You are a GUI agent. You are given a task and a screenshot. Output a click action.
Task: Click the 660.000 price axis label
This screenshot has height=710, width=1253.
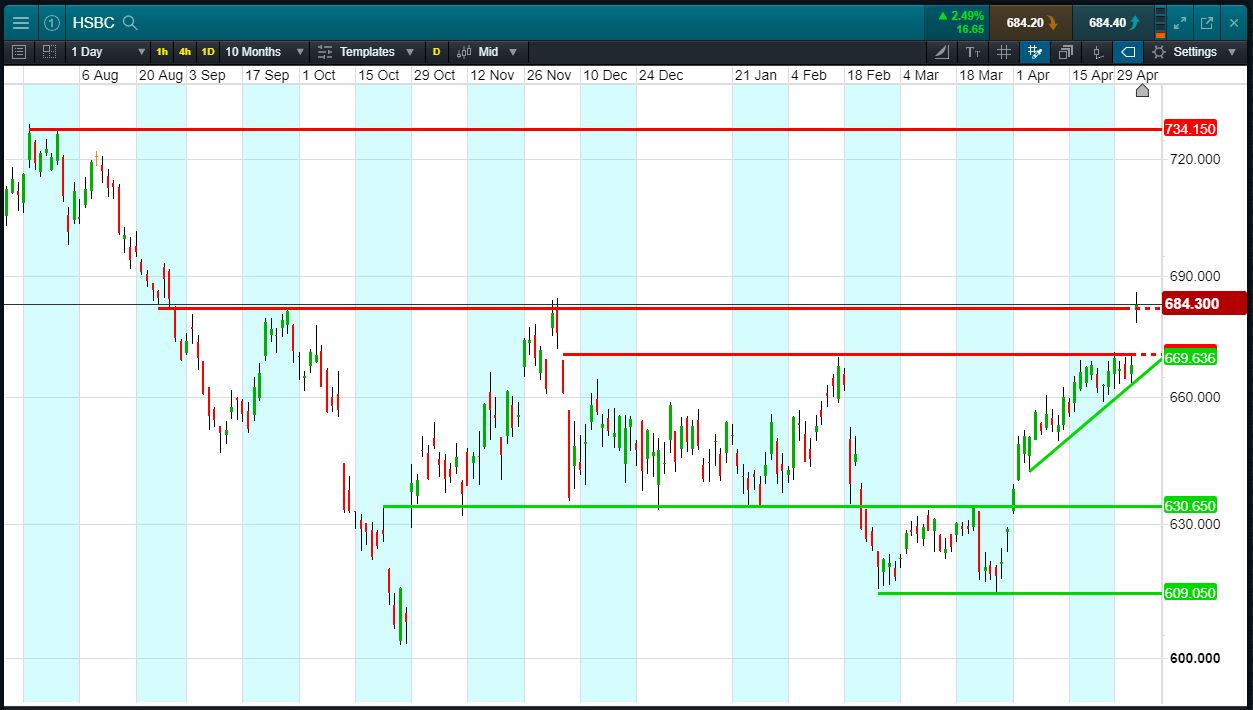[x=1194, y=397]
